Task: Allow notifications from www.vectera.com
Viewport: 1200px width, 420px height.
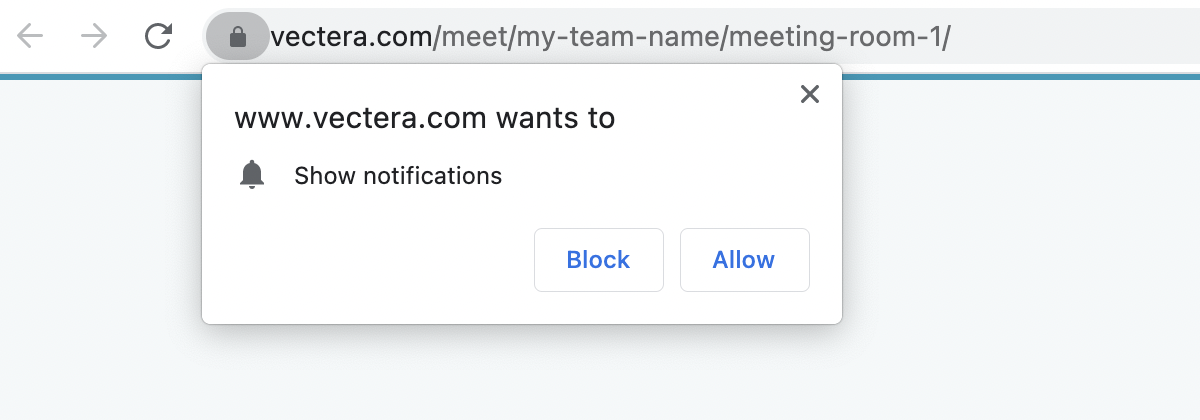Action: (744, 260)
